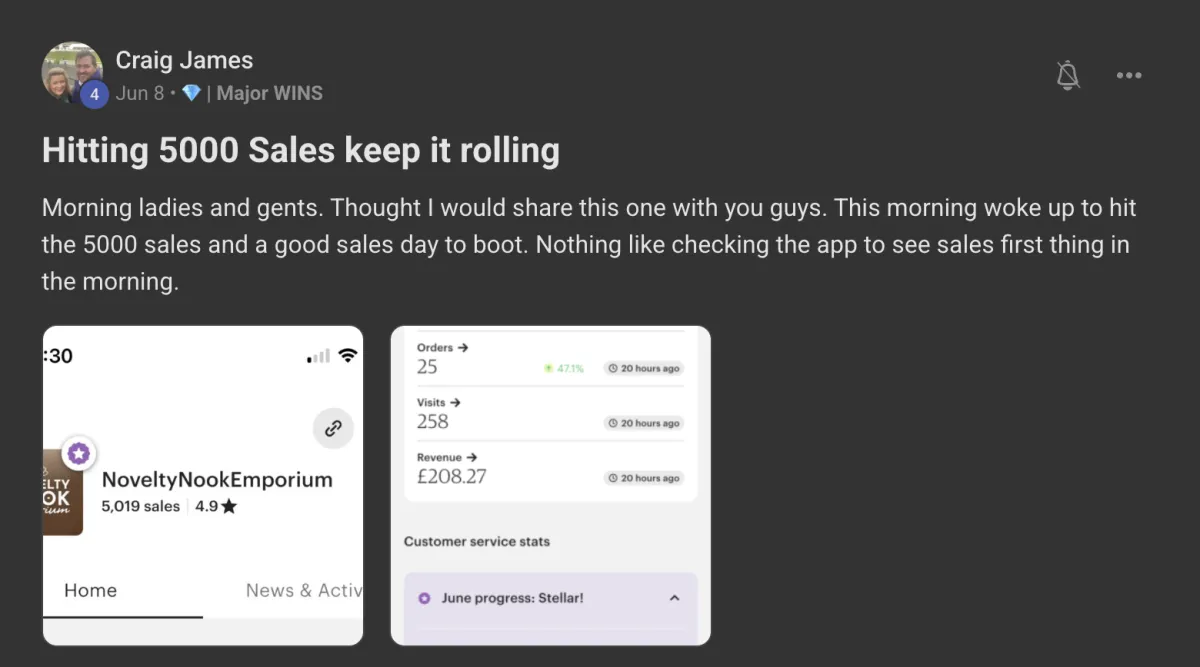Click the copy link icon in the shop screenshot
The image size is (1200, 667).
(333, 428)
